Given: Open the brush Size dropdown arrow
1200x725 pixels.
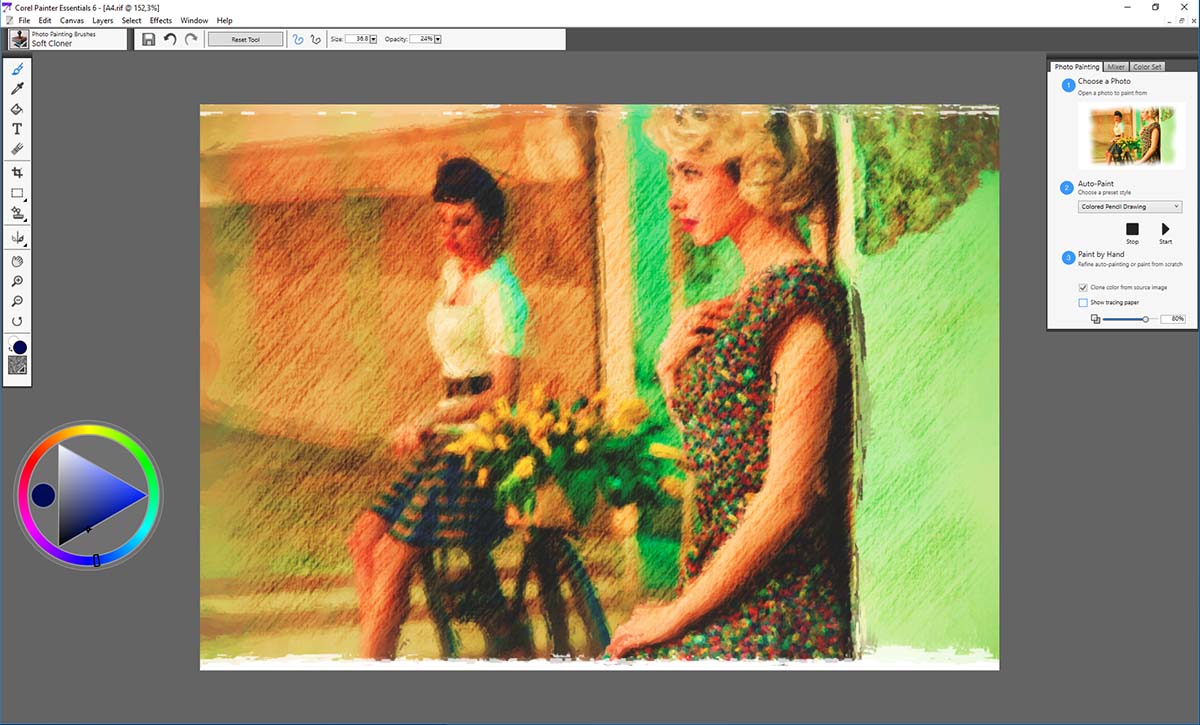Looking at the screenshot, I should coord(375,39).
